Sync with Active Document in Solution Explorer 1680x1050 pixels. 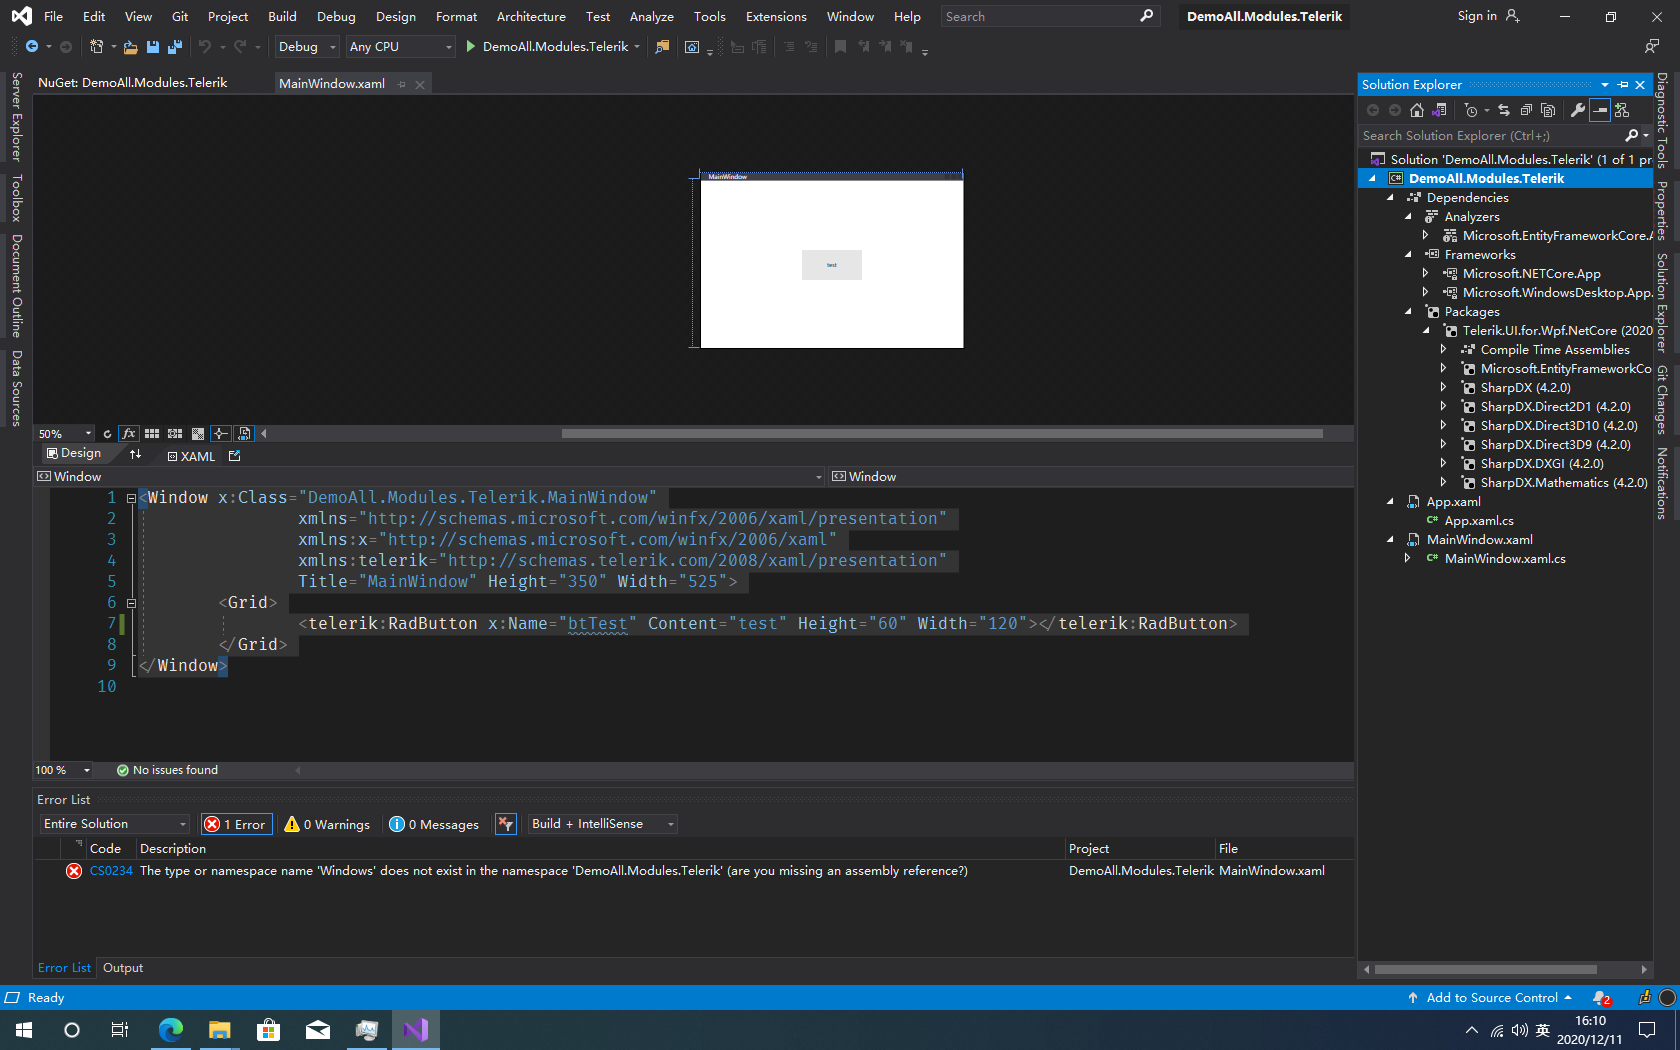[1504, 110]
